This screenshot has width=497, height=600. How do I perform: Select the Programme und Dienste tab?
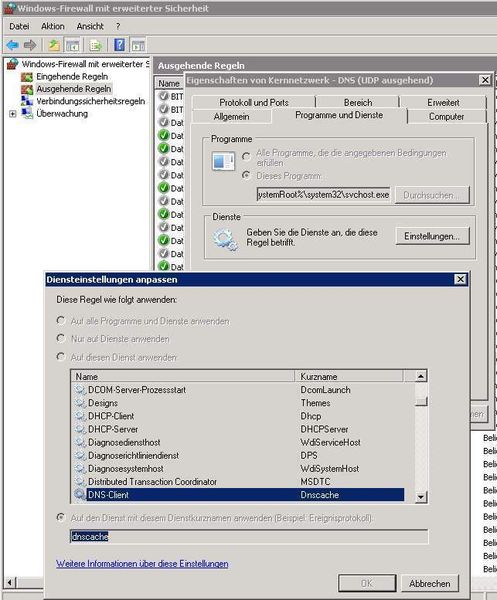339,115
